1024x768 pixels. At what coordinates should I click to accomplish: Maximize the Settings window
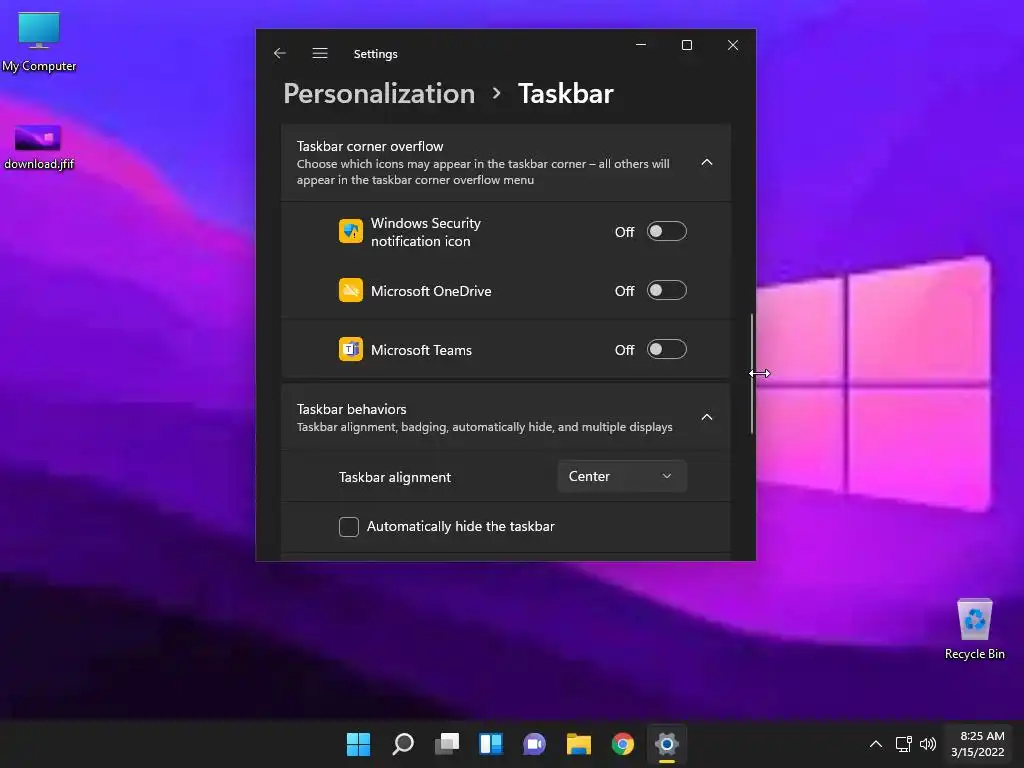687,45
